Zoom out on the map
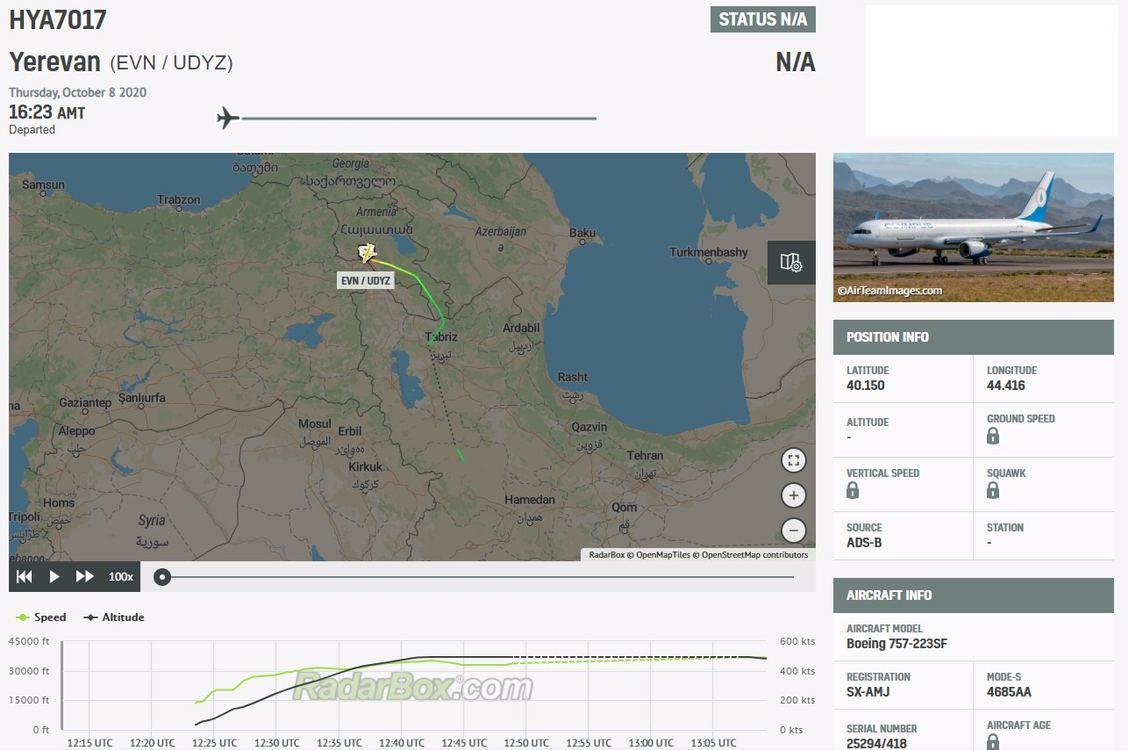1128x750 pixels. tap(793, 531)
